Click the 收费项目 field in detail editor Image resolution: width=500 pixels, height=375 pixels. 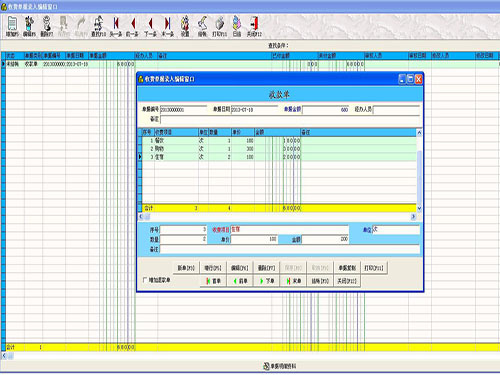click(x=290, y=230)
